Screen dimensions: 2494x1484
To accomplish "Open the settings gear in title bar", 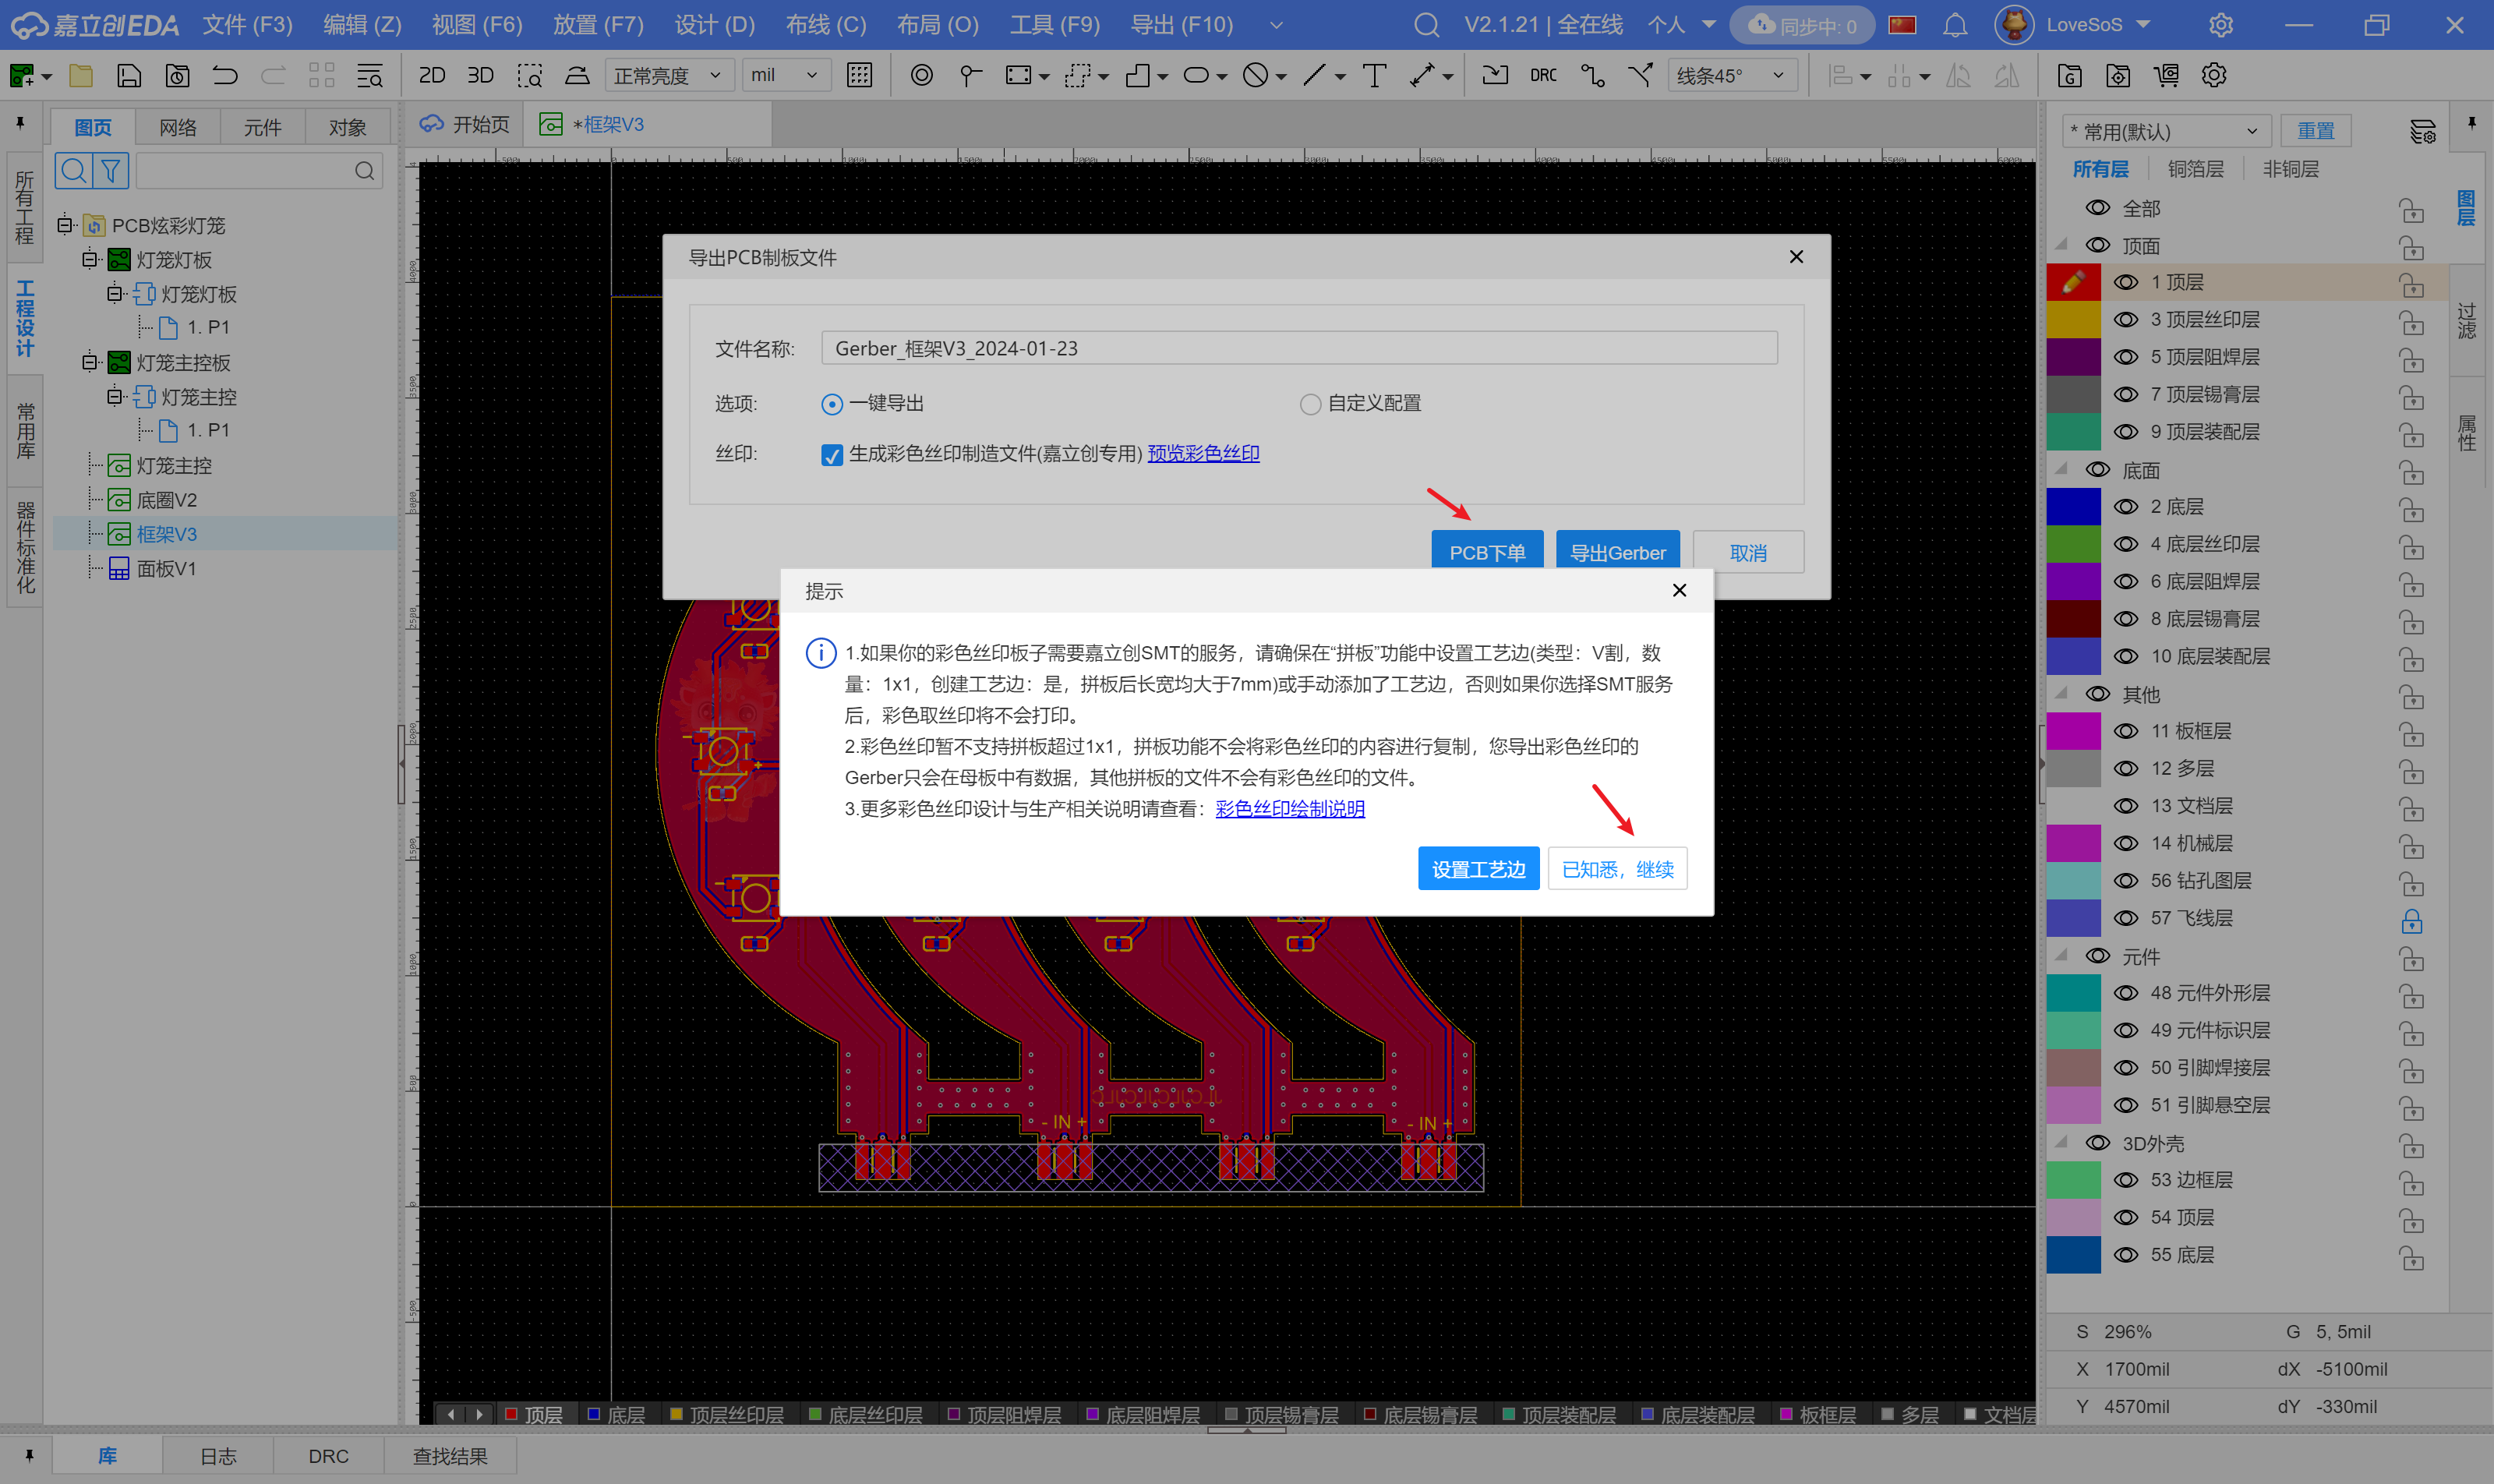I will tap(2220, 25).
